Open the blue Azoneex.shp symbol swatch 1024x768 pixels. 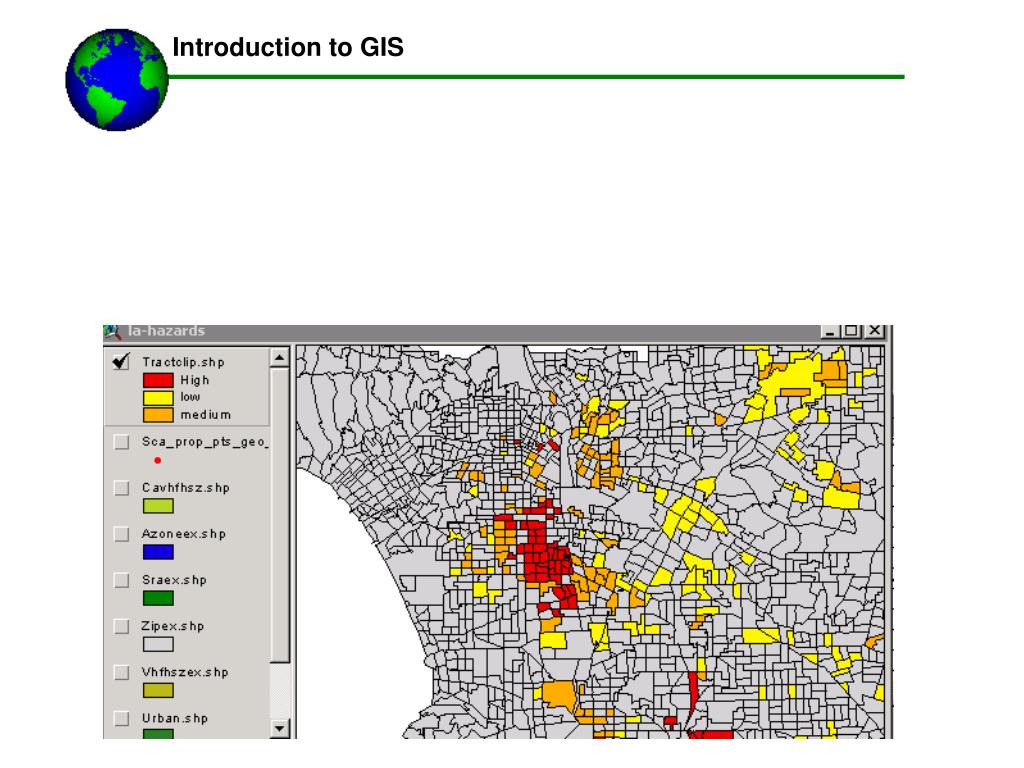click(x=158, y=552)
